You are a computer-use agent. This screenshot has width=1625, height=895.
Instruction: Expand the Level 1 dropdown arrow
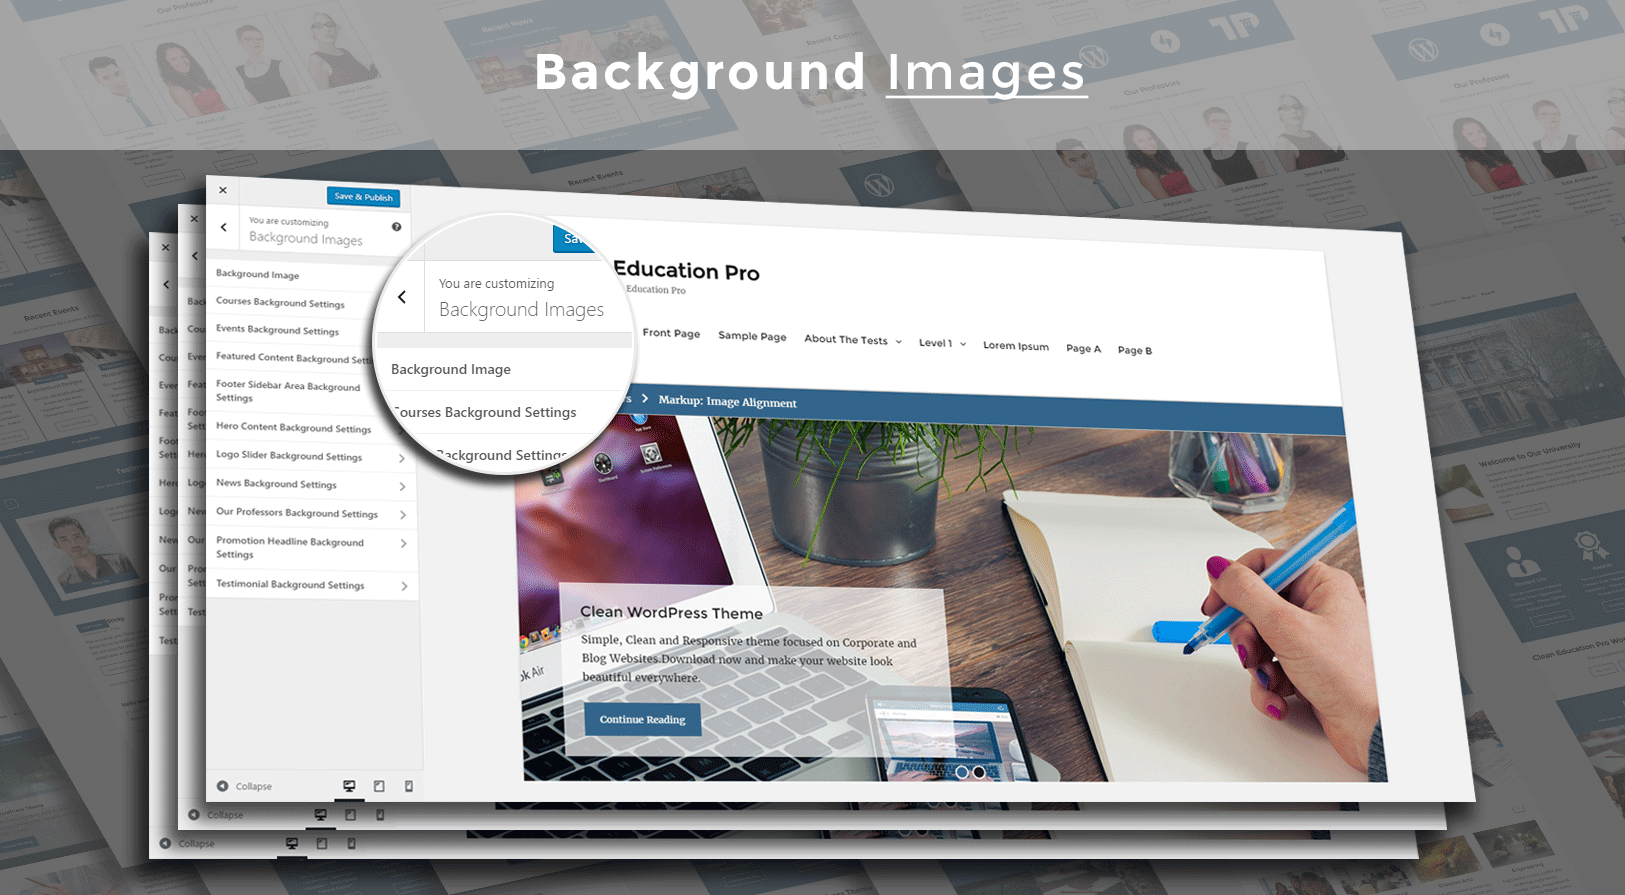coord(963,344)
